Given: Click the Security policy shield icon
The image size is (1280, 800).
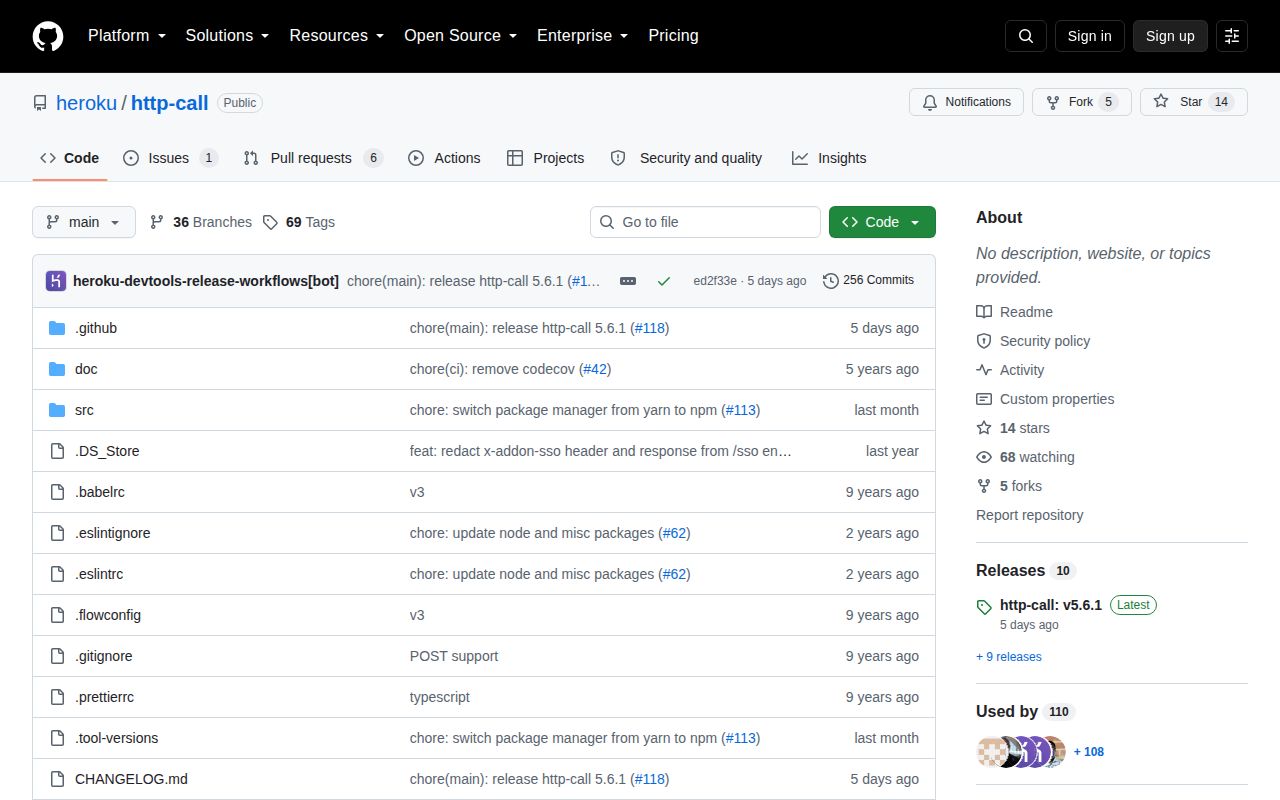Looking at the screenshot, I should (x=984, y=341).
